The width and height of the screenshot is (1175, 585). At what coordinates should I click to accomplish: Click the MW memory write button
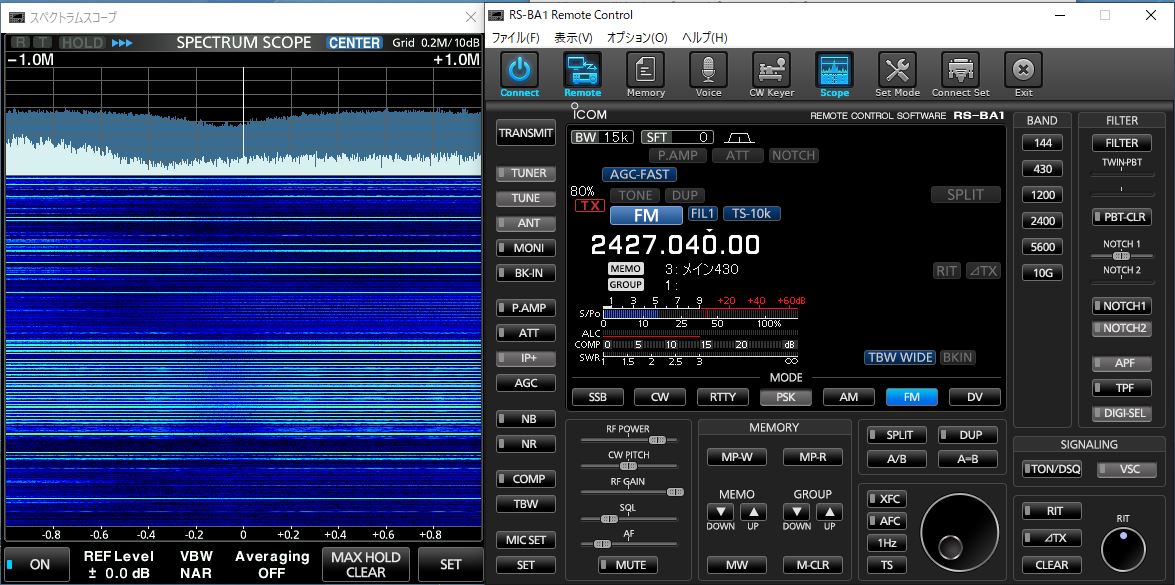(x=737, y=565)
